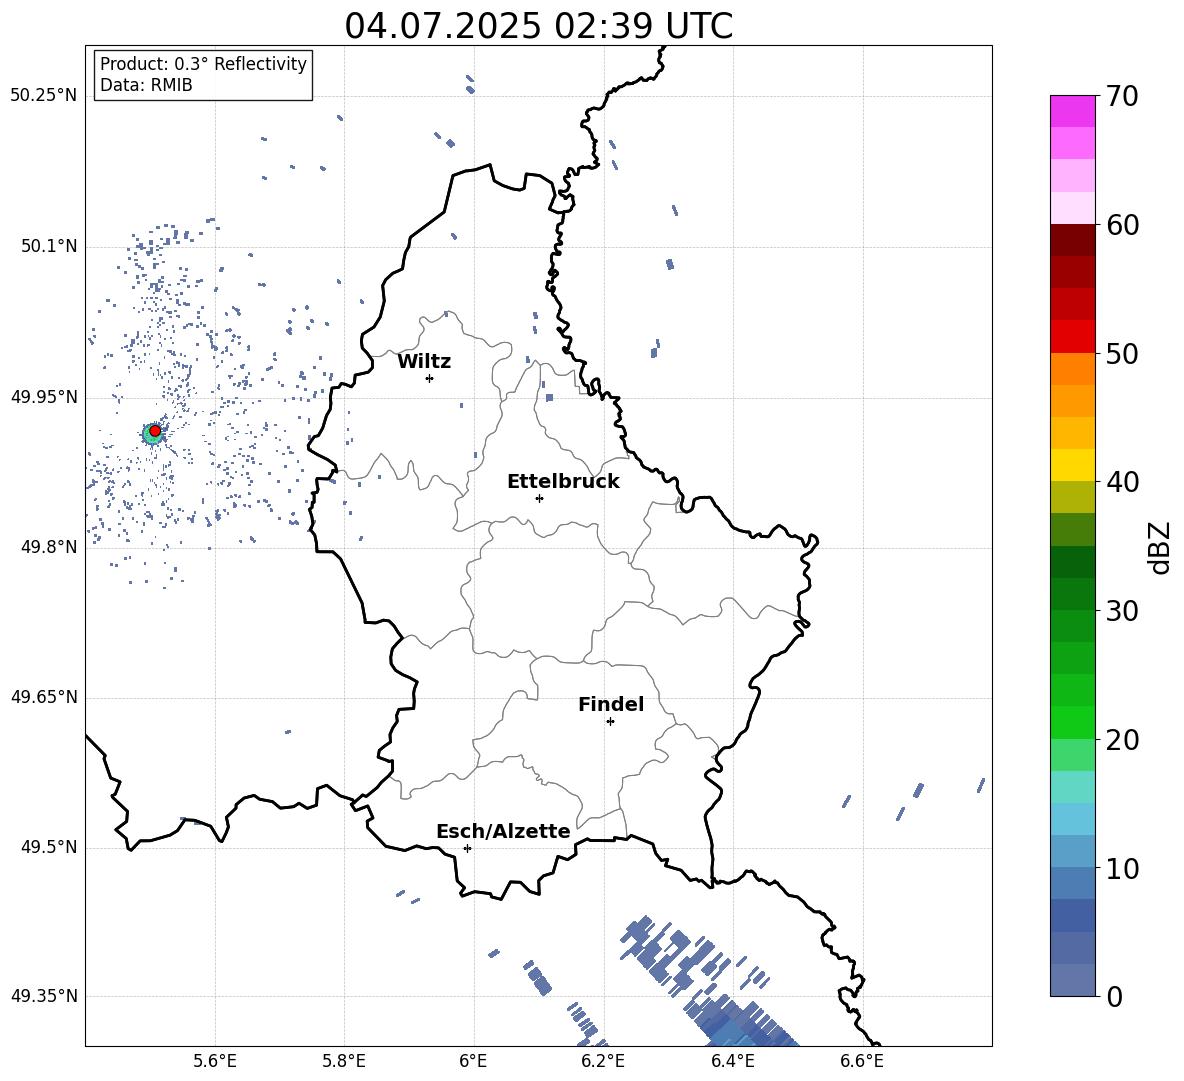Image resolution: width=1184 pixels, height=1081 pixels.
Task: Click the 6.4°E longitude label
Action: point(732,1061)
